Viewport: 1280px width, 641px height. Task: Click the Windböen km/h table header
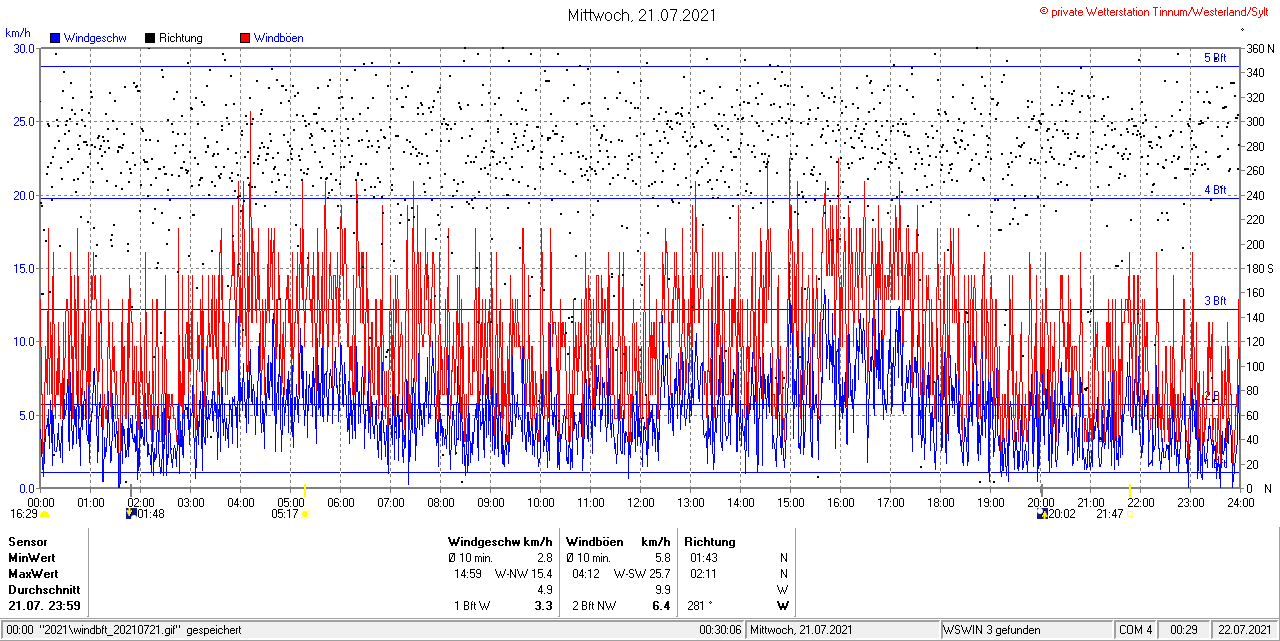[x=618, y=542]
